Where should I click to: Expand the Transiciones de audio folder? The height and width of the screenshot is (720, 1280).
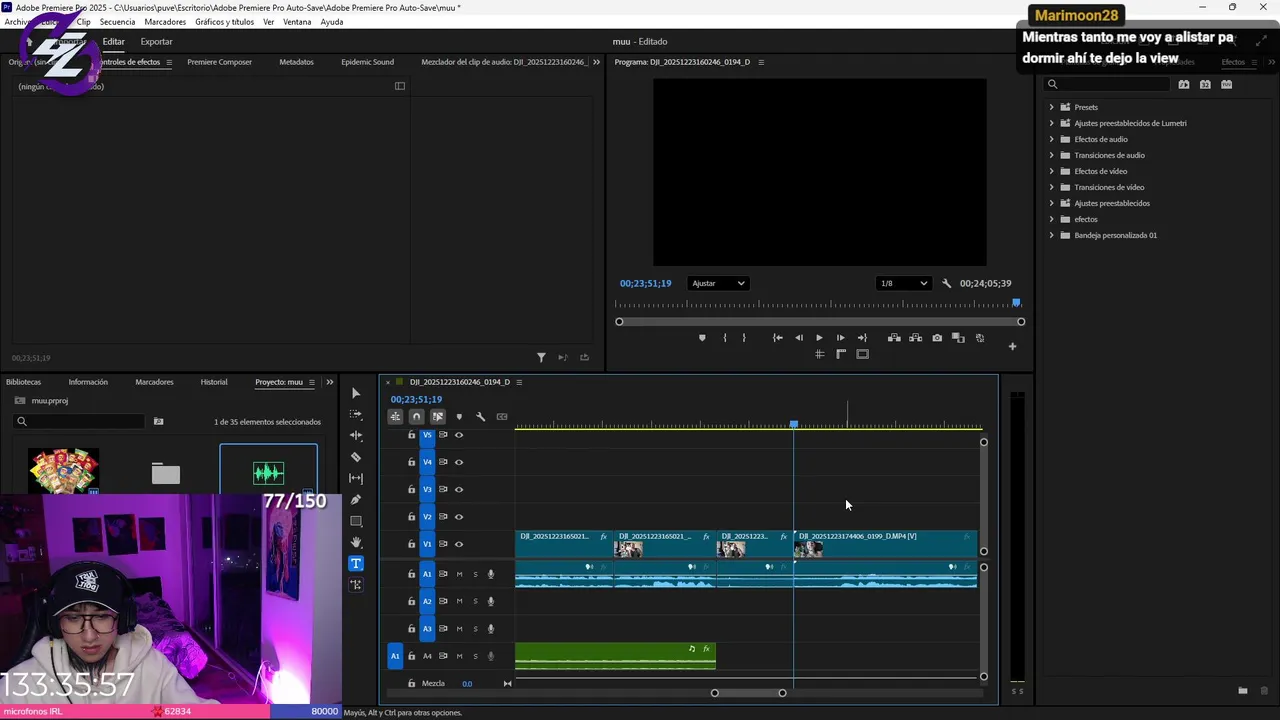pyautogui.click(x=1051, y=155)
